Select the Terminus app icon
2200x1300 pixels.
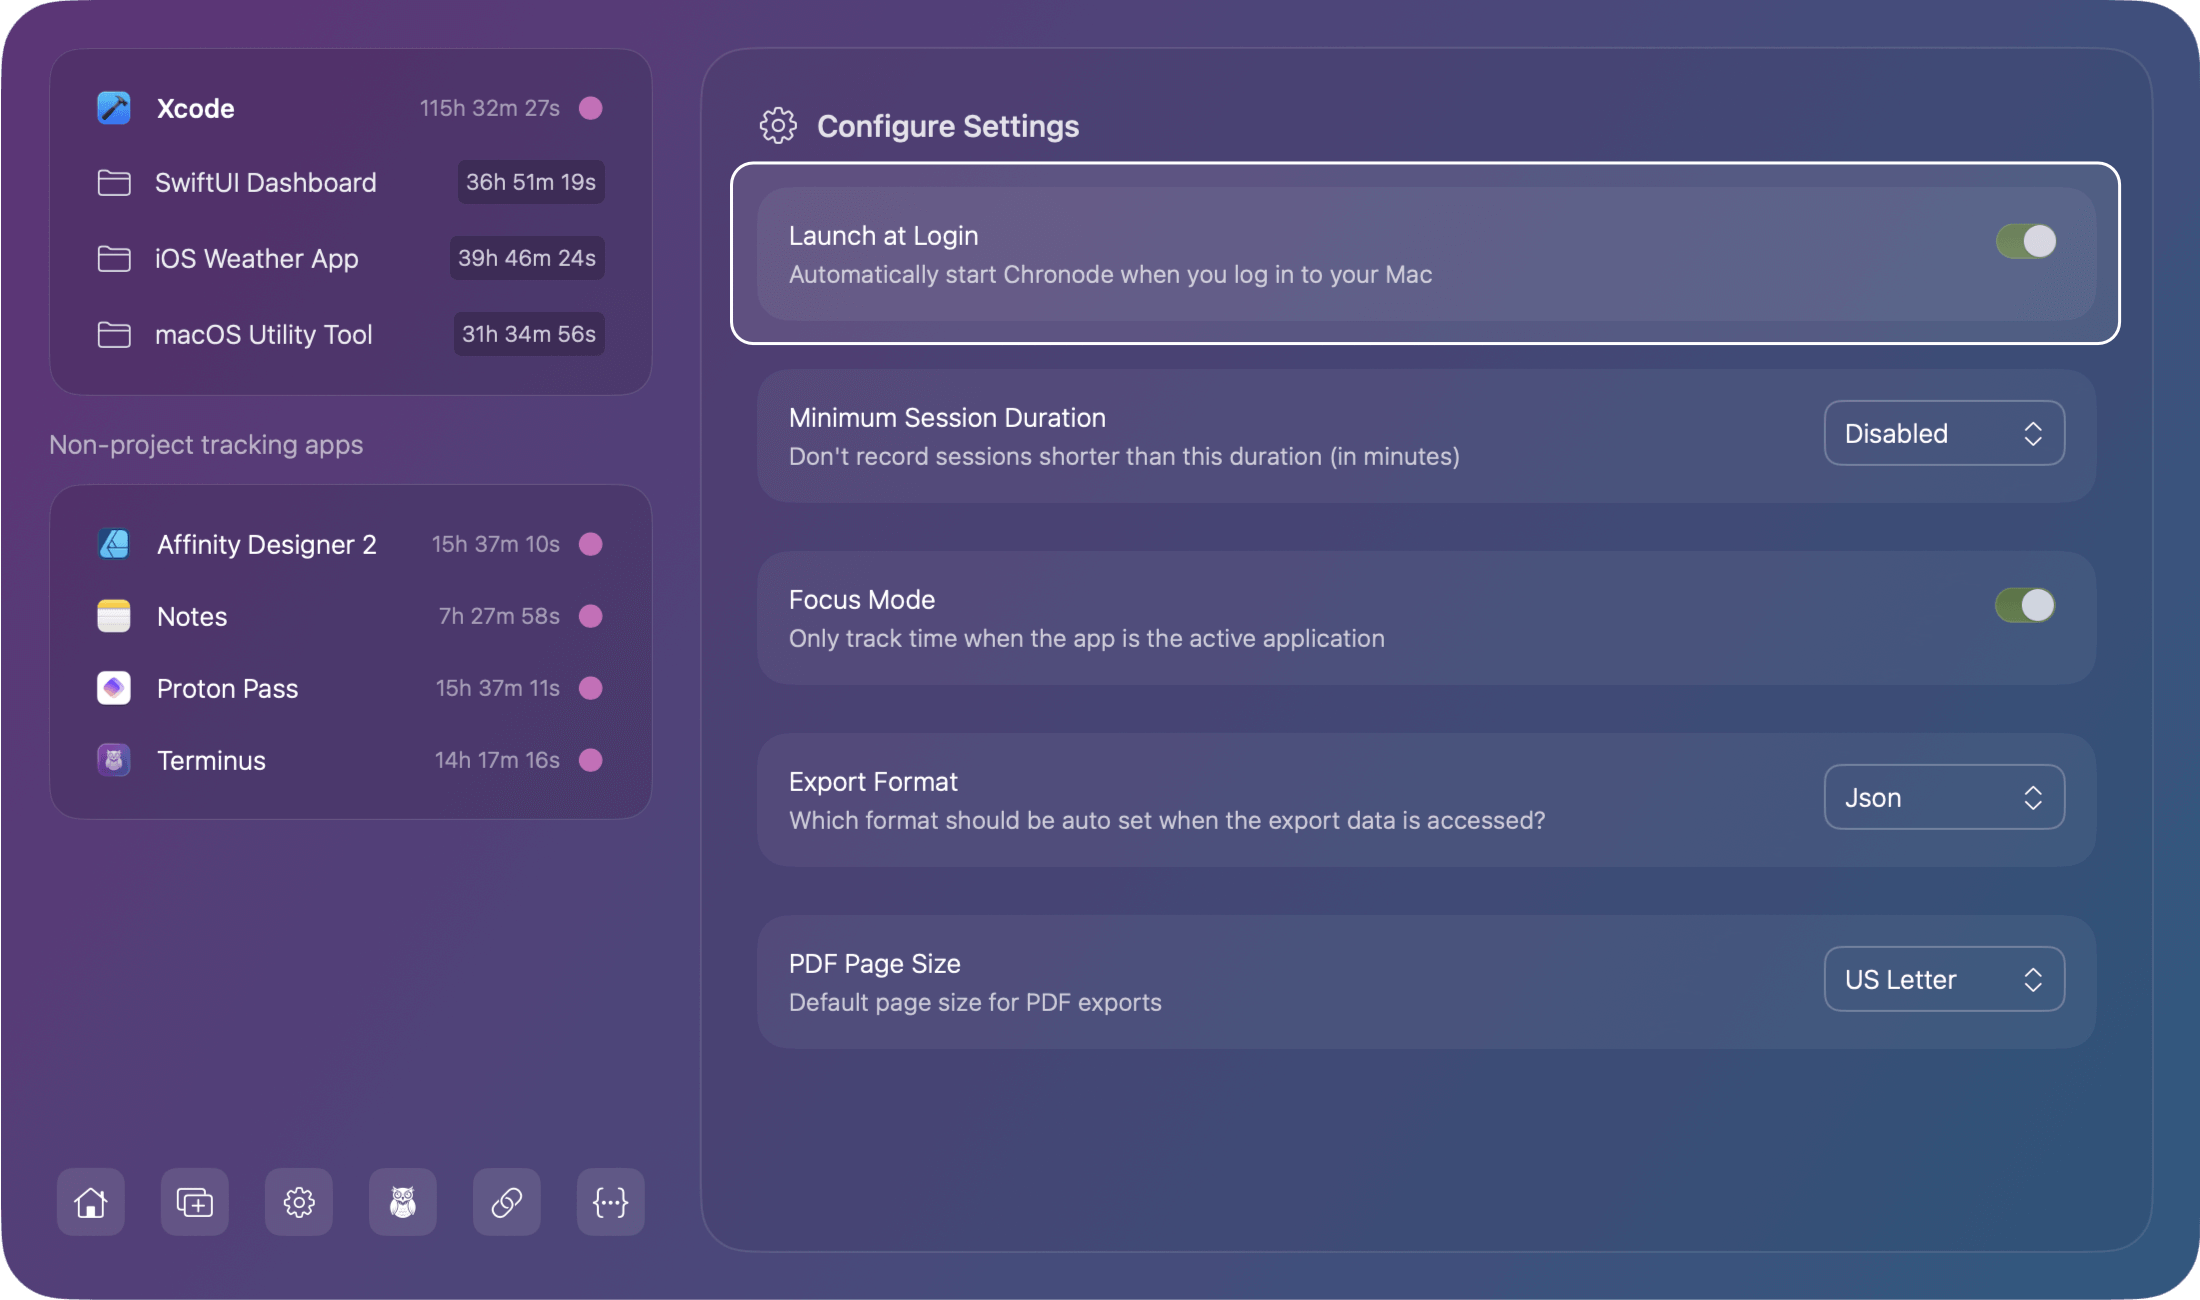click(x=113, y=760)
